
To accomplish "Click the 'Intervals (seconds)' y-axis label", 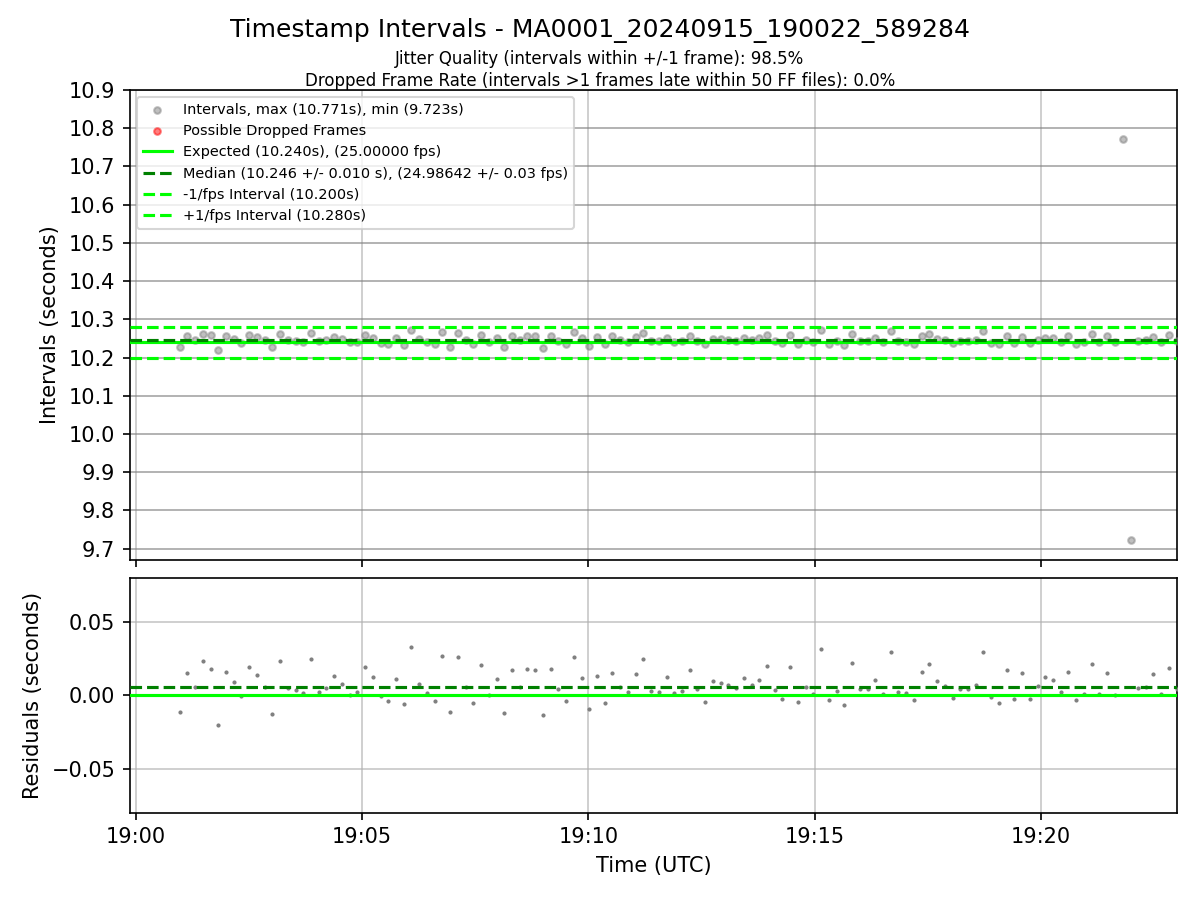I will [x=49, y=325].
